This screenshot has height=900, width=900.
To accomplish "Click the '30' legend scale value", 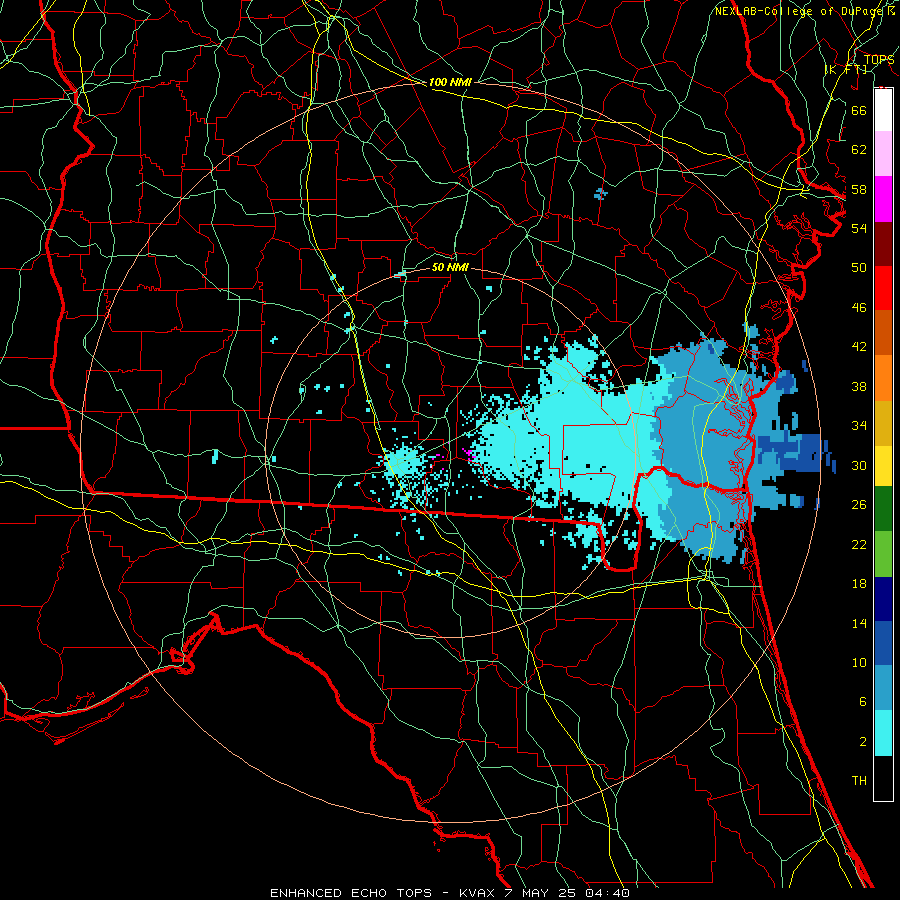I will pyautogui.click(x=859, y=465).
